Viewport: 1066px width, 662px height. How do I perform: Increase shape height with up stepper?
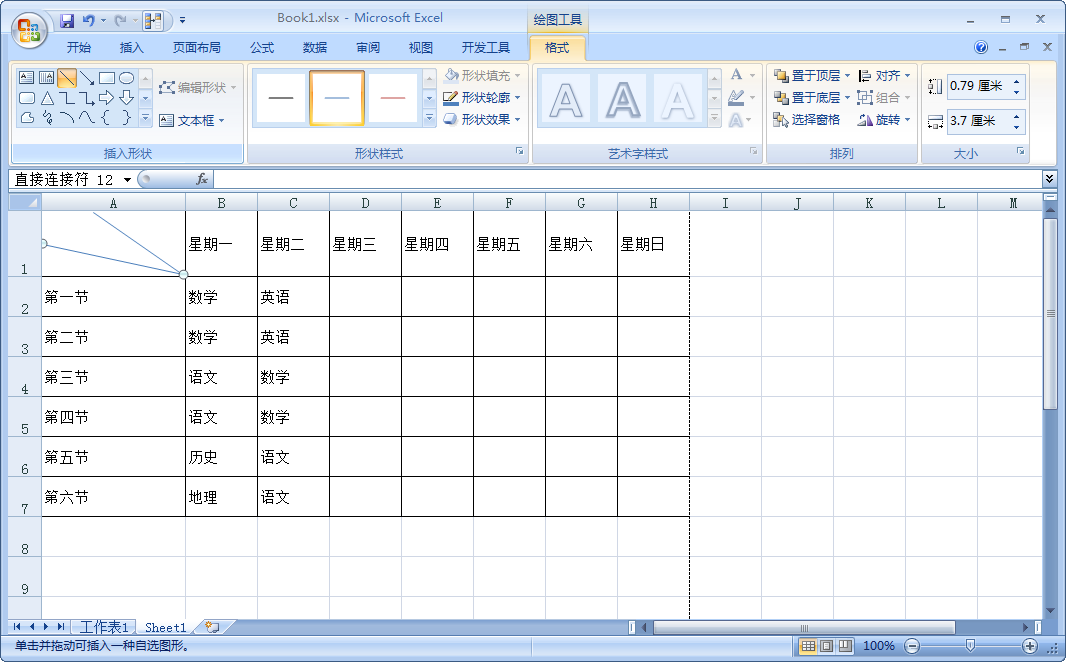pos(1016,81)
